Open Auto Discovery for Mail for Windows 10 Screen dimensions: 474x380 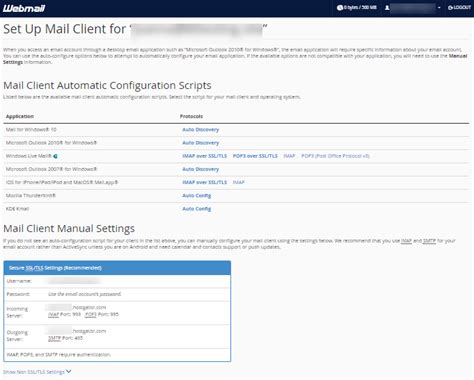click(200, 130)
